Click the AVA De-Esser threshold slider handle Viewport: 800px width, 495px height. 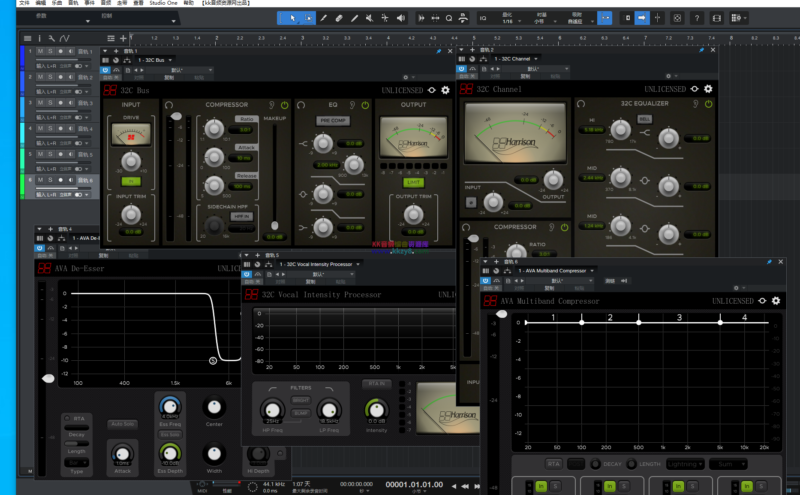click(48, 378)
